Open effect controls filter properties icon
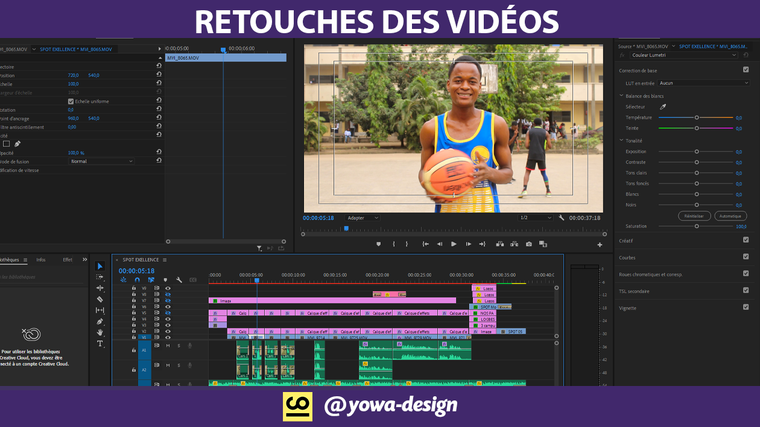The height and width of the screenshot is (427, 760). [x=259, y=248]
